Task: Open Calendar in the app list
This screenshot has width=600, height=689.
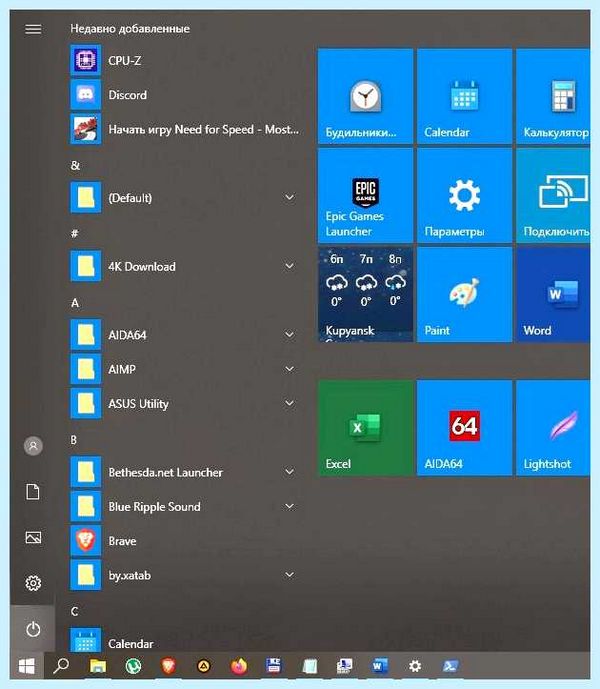Action: tap(185, 642)
